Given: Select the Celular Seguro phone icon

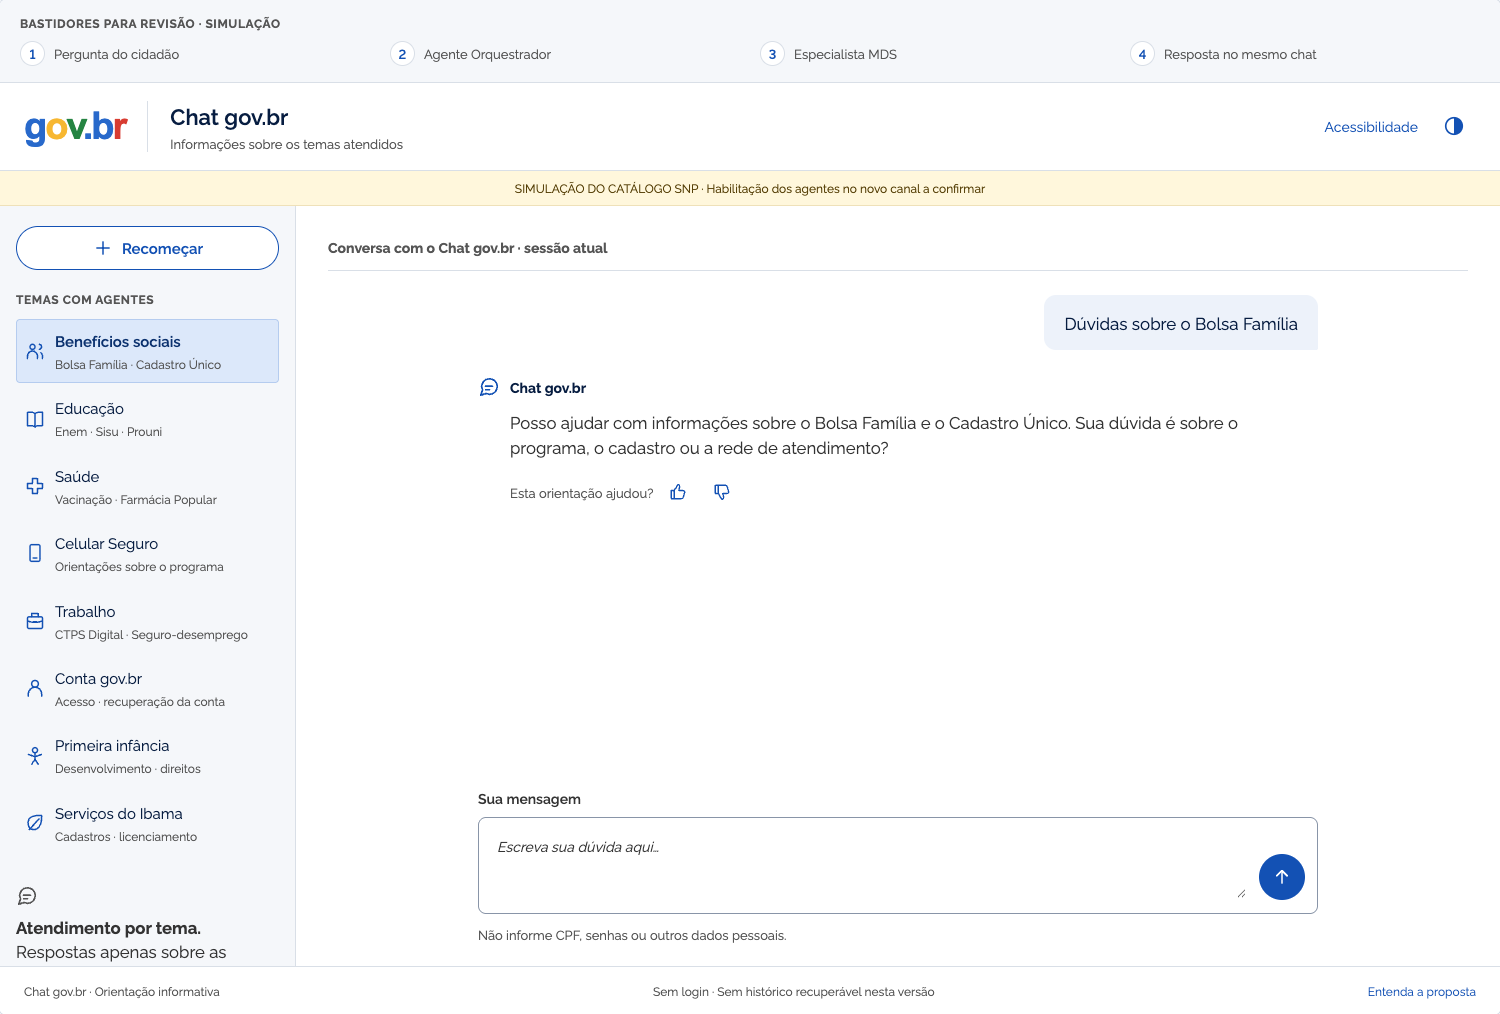Looking at the screenshot, I should [35, 553].
